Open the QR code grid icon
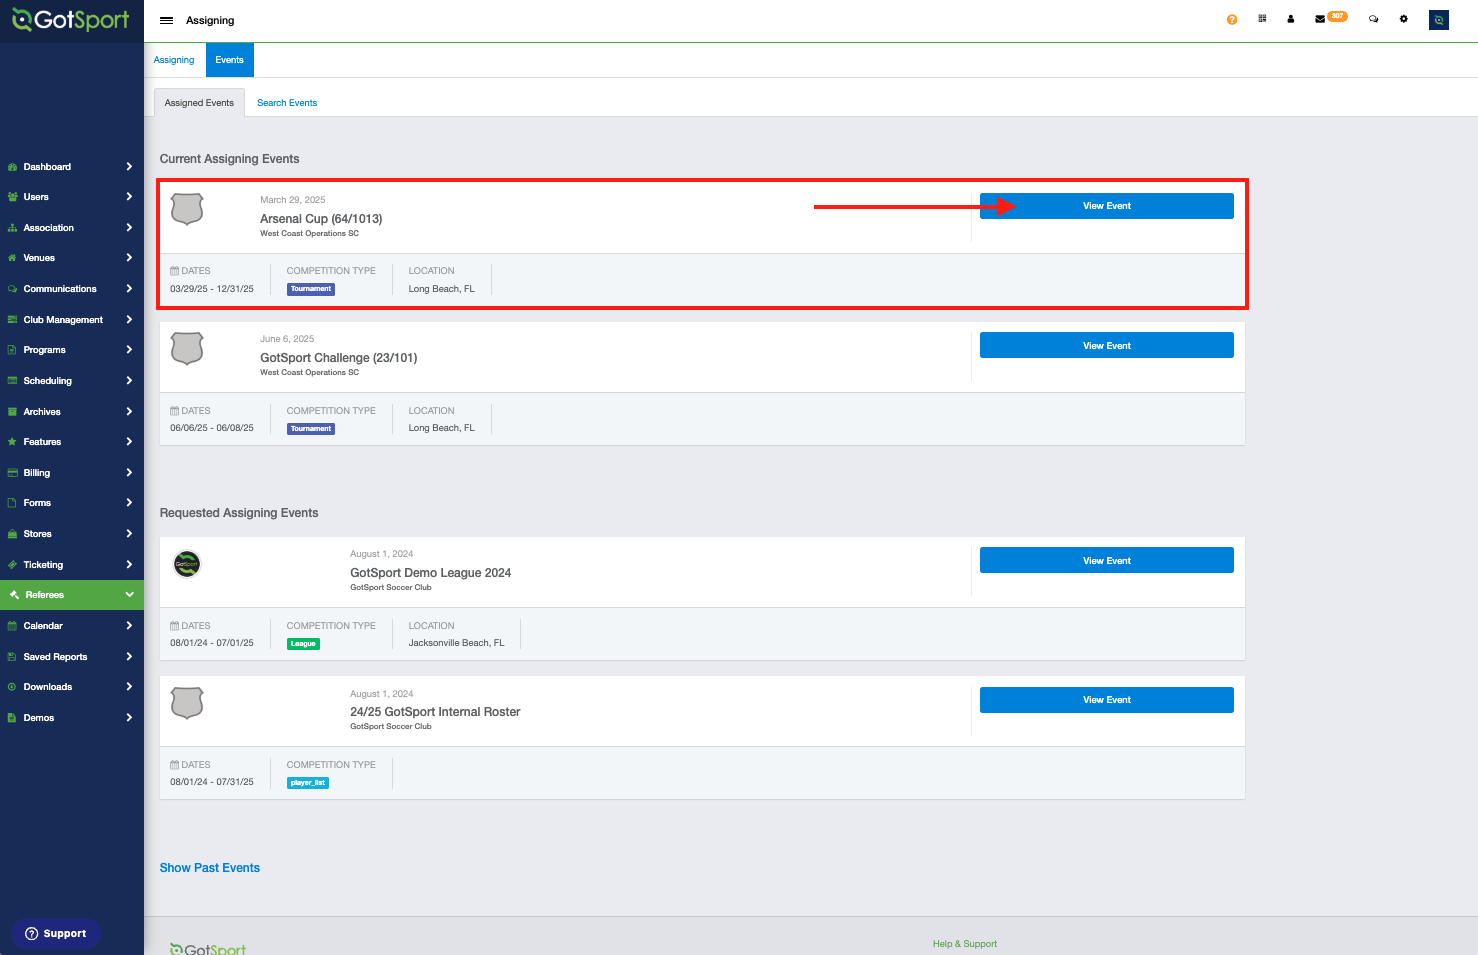Image resolution: width=1478 pixels, height=955 pixels. point(1262,19)
